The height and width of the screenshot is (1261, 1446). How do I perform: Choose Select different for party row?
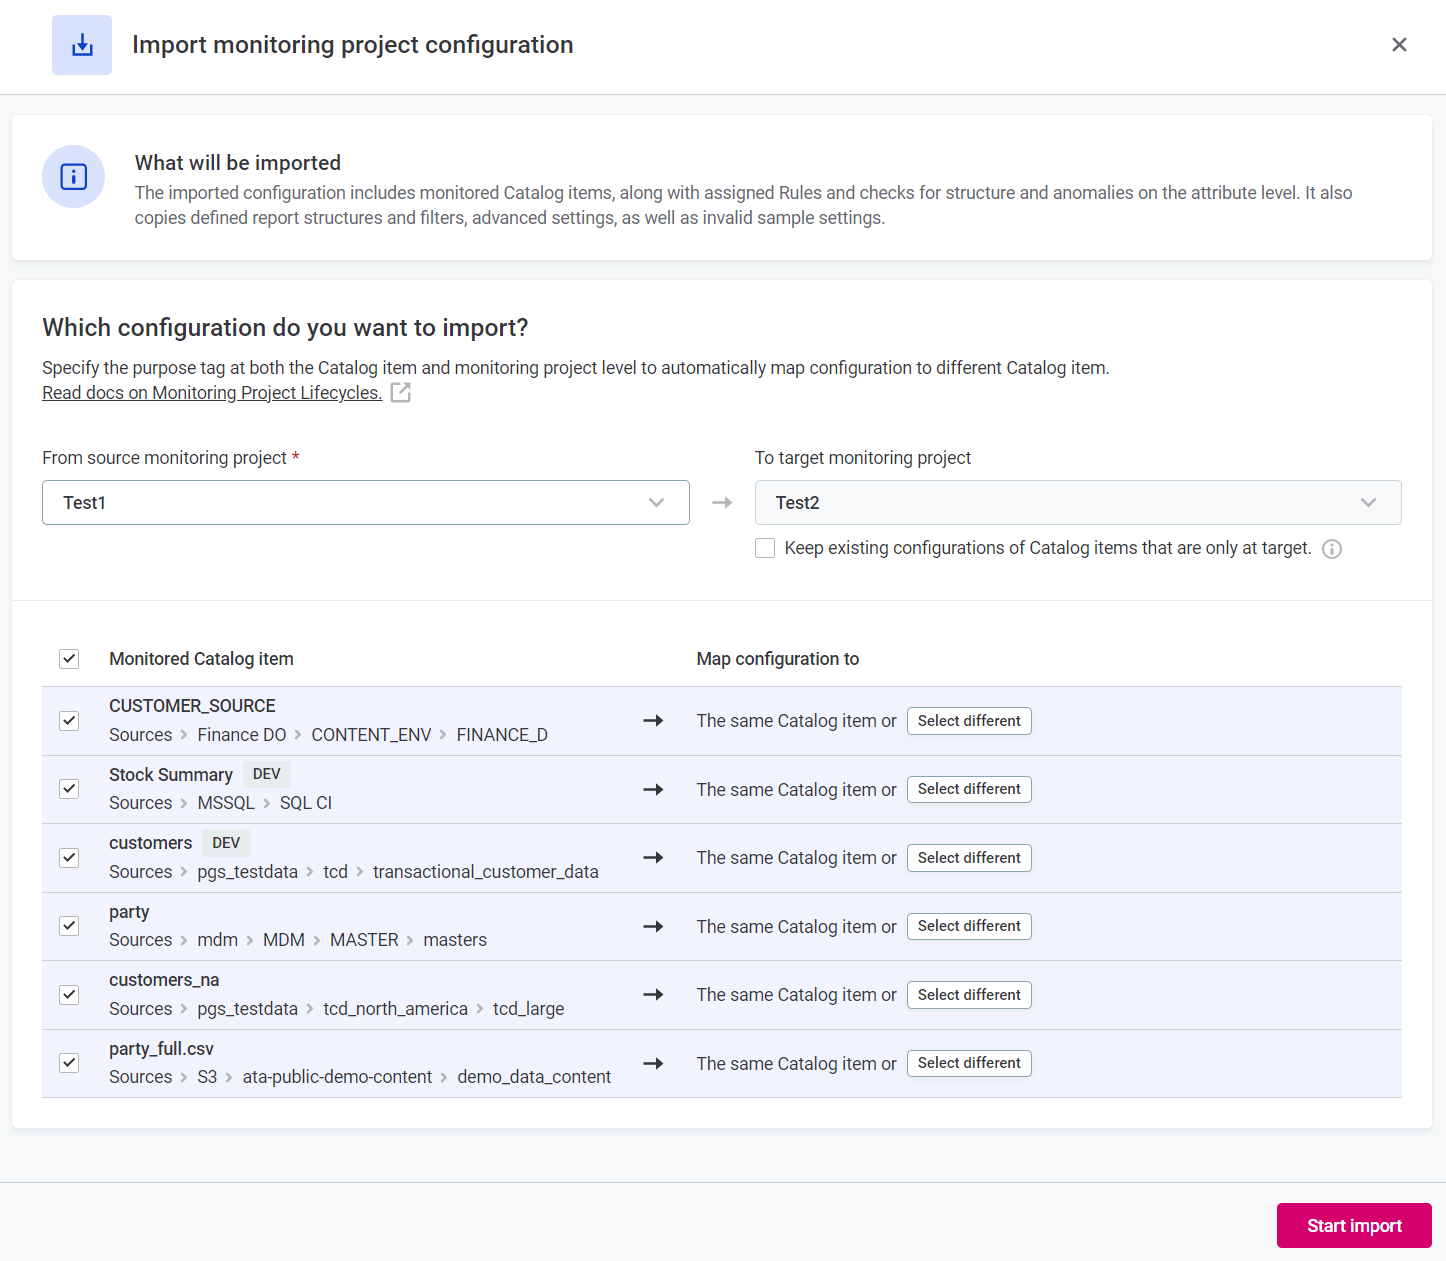(x=968, y=927)
